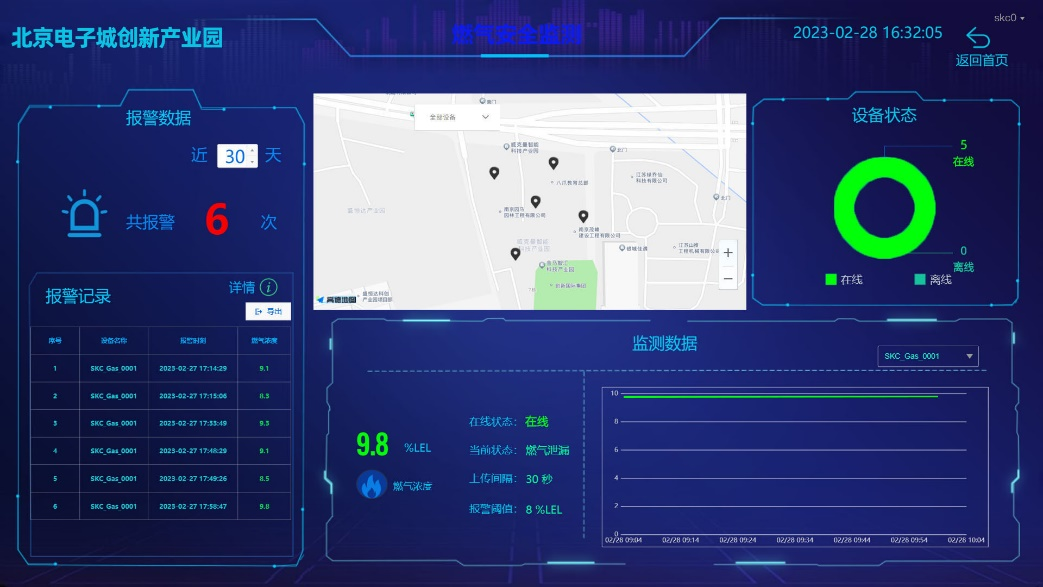Click the 监测数据 panel title
The height and width of the screenshot is (587, 1043).
[665, 343]
